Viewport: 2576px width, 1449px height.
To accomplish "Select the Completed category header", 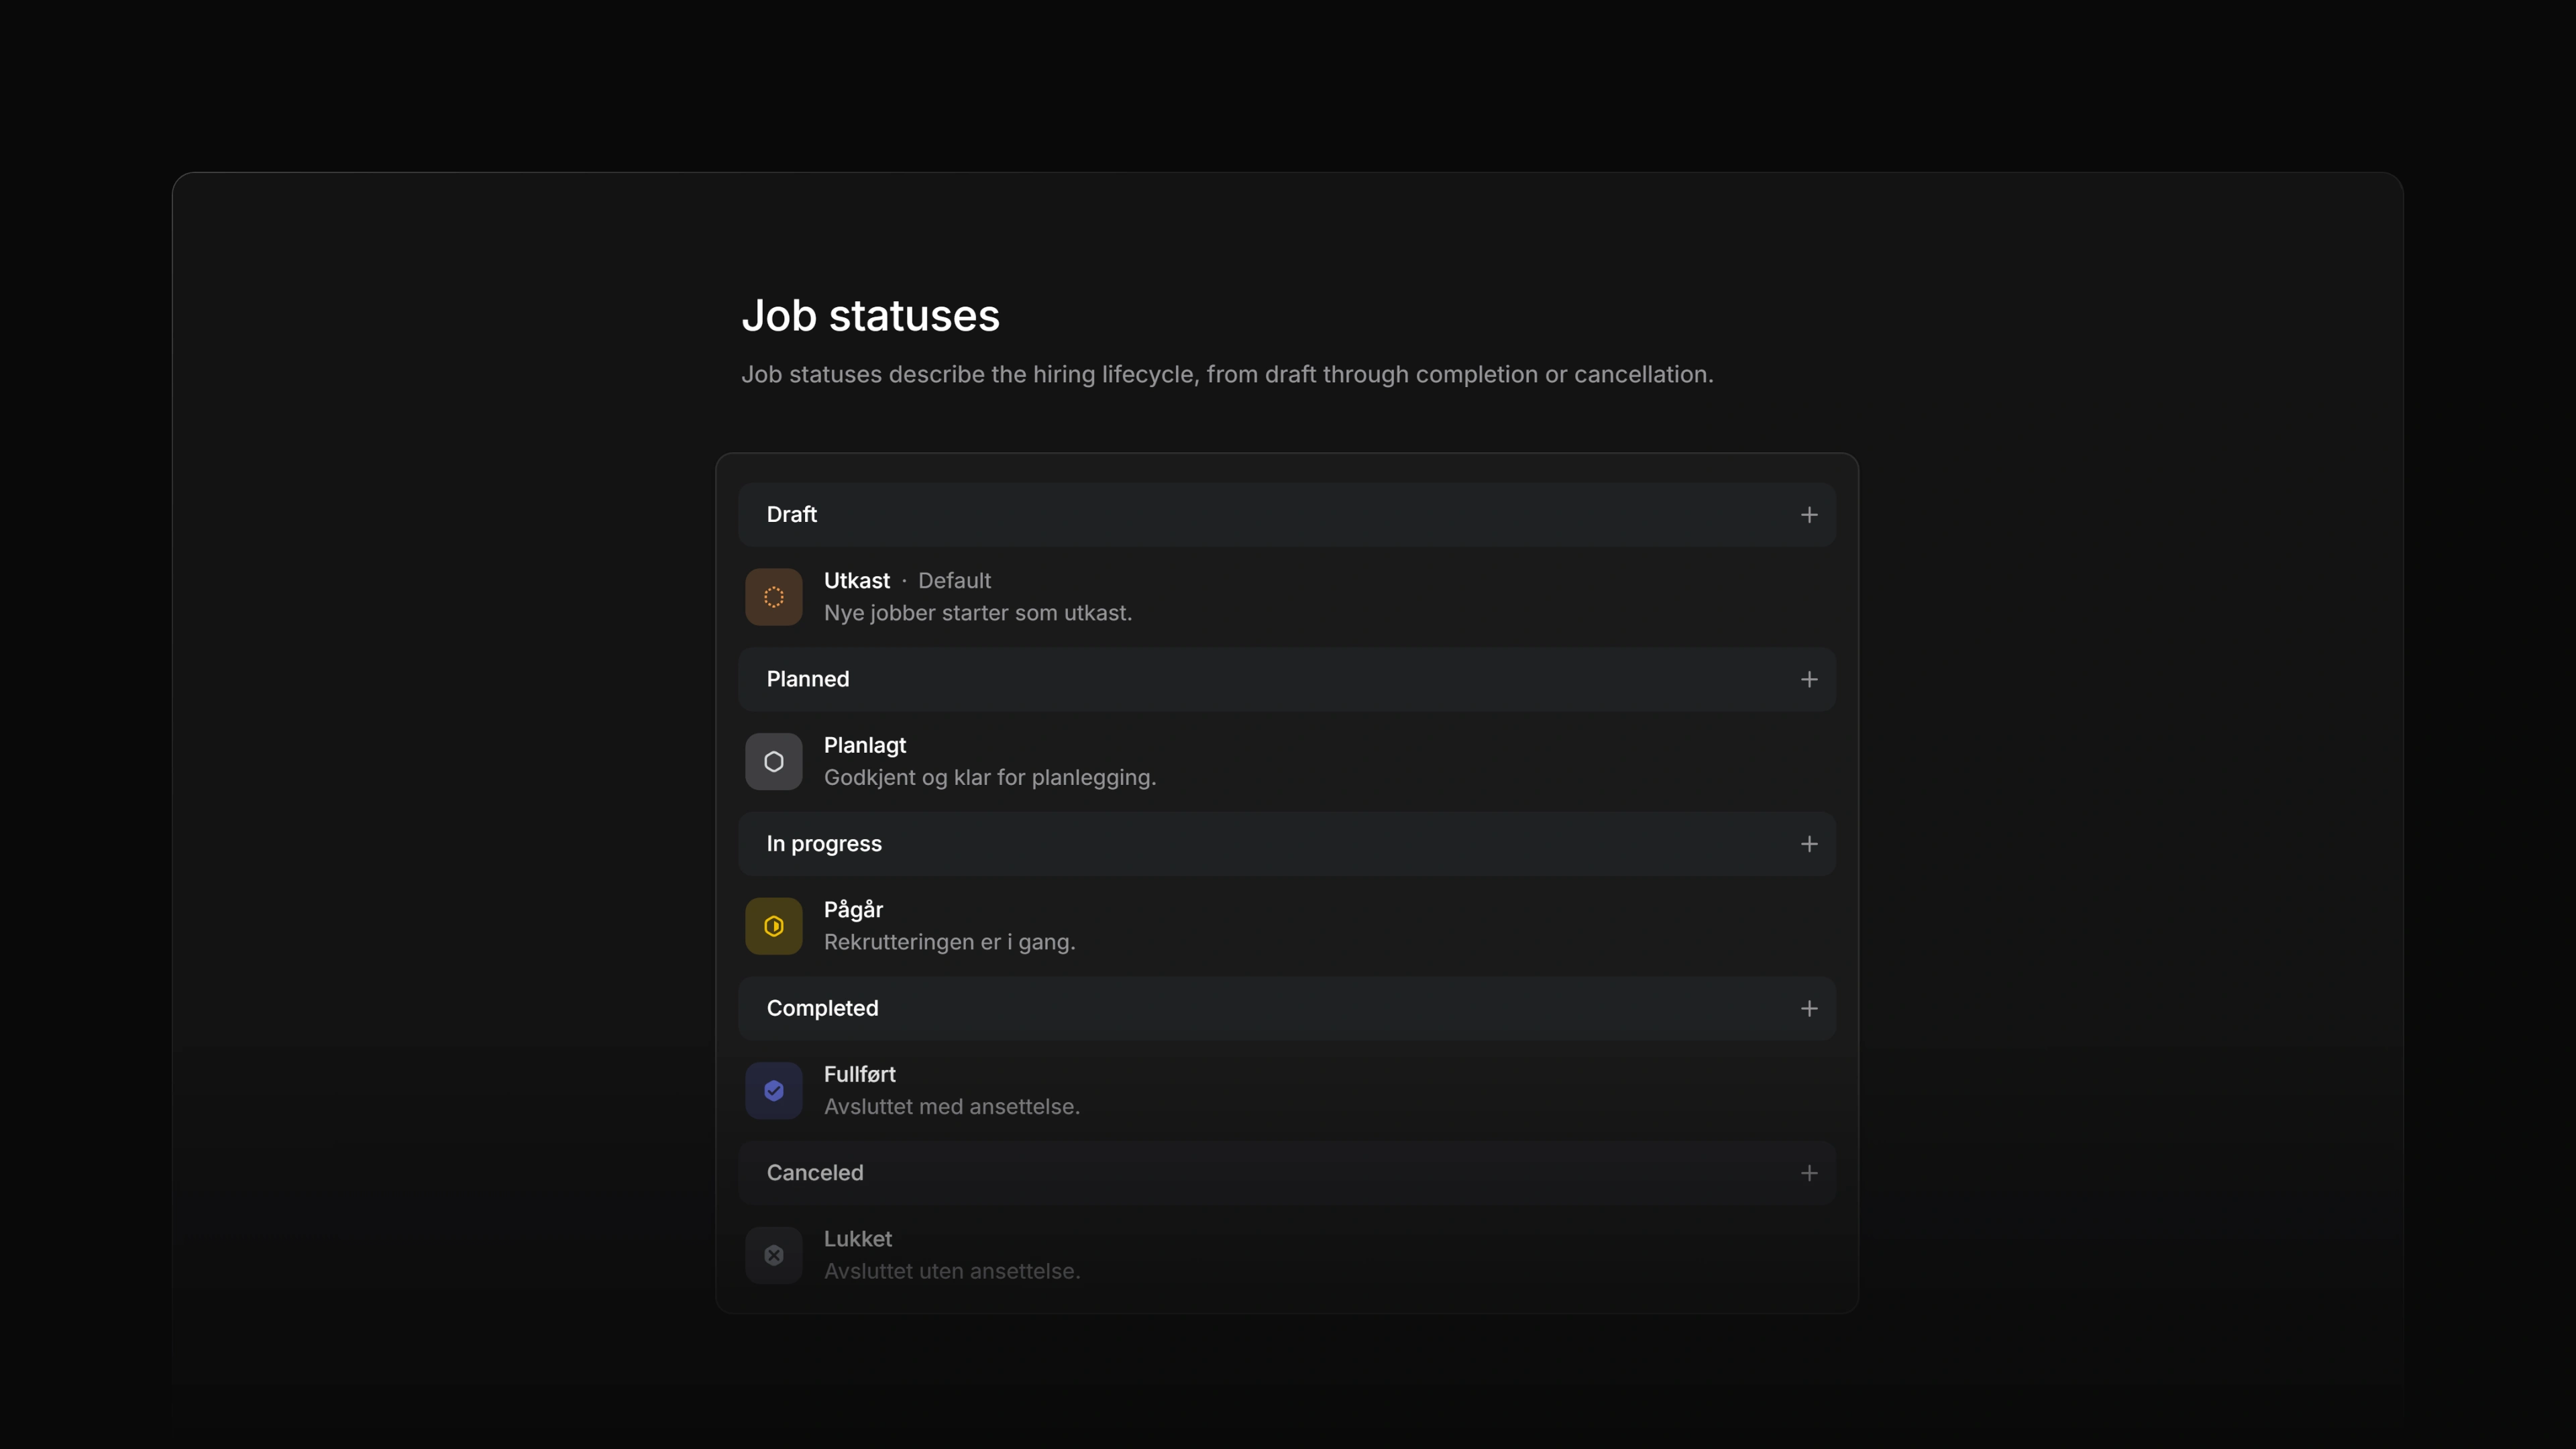I will 1287,1008.
